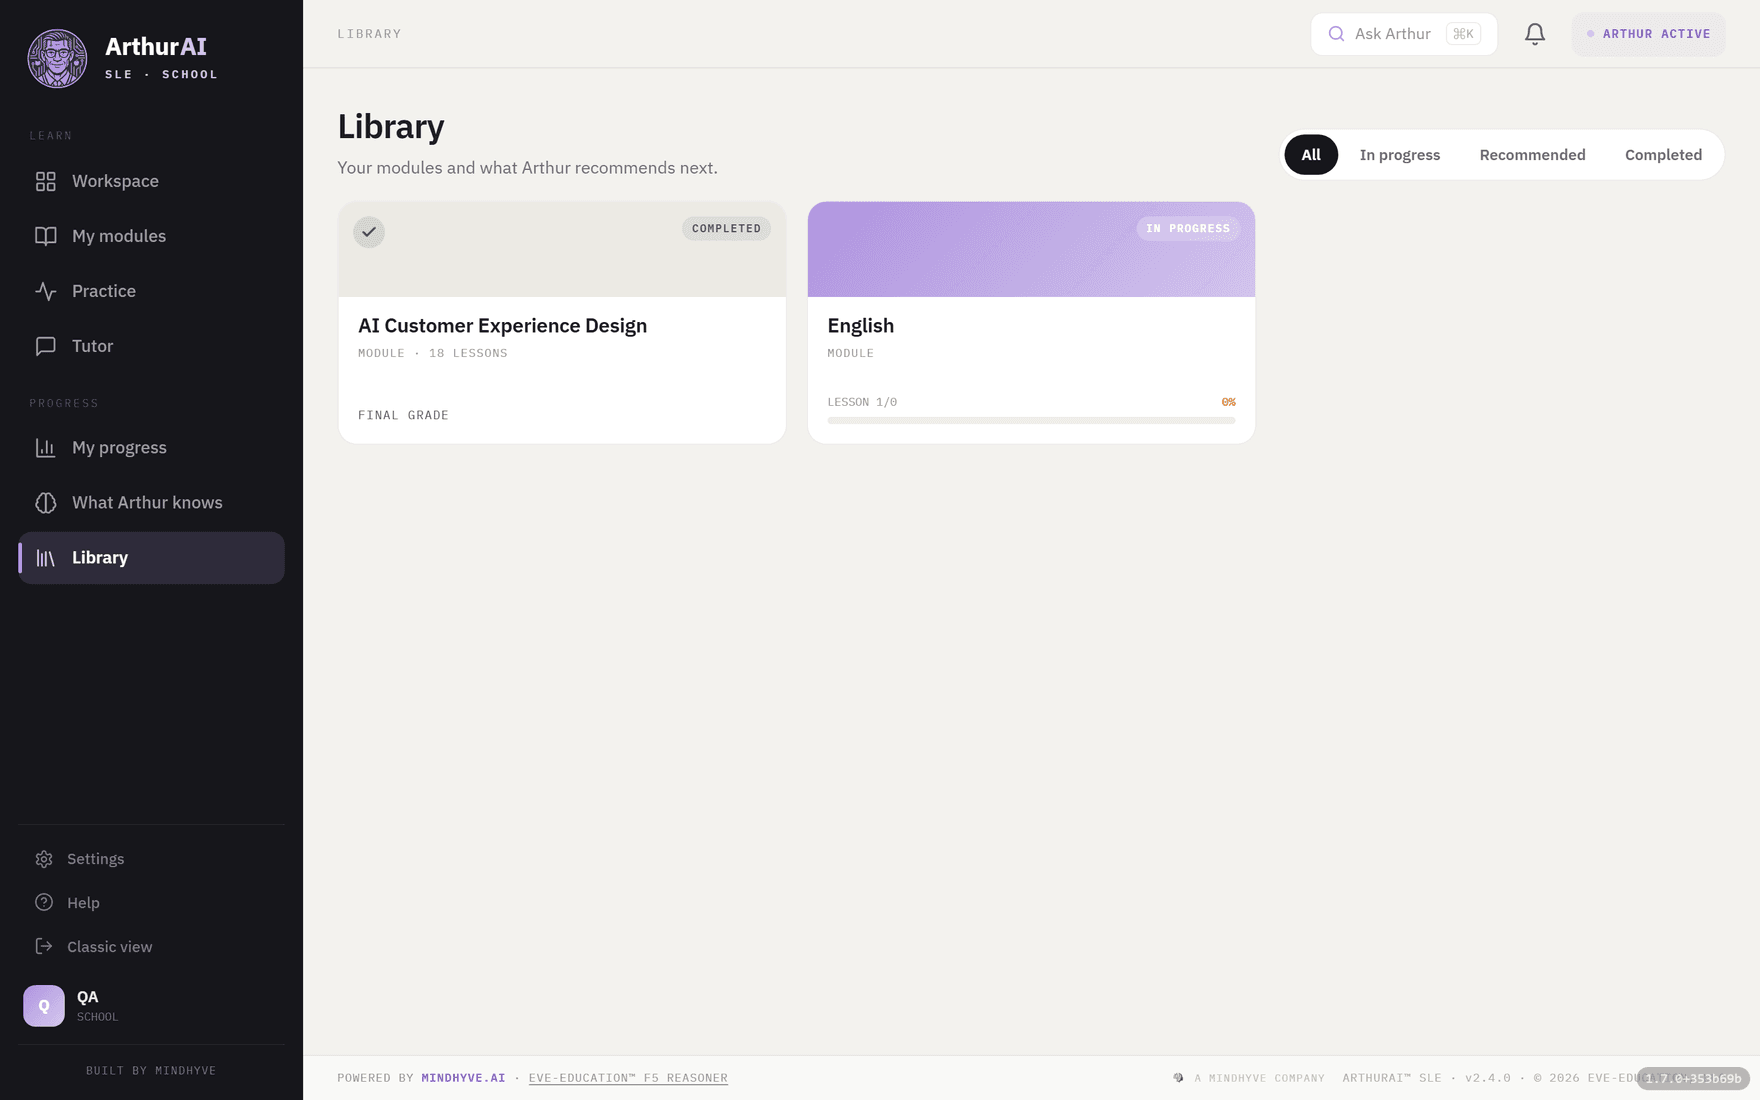1760x1100 pixels.
Task: Click the Library breadcrumb in header
Action: click(369, 34)
